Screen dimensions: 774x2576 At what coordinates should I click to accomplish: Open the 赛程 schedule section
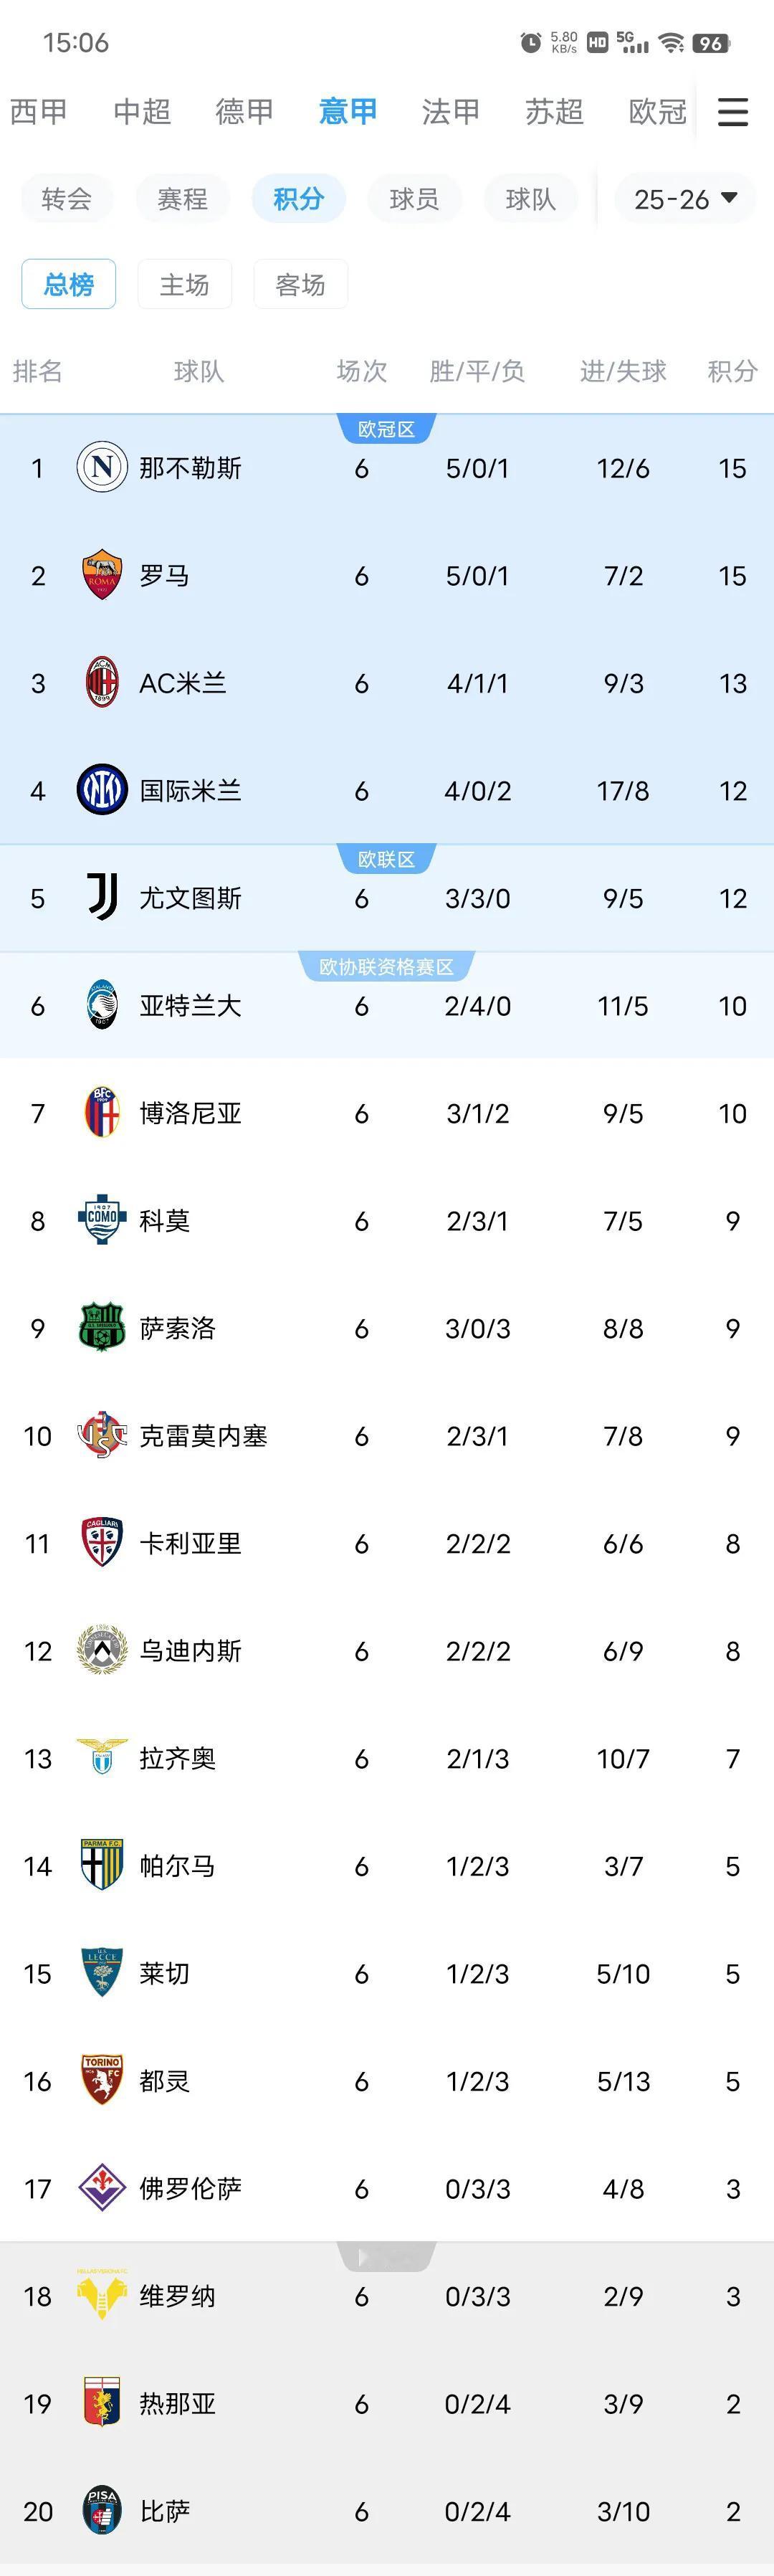(182, 199)
